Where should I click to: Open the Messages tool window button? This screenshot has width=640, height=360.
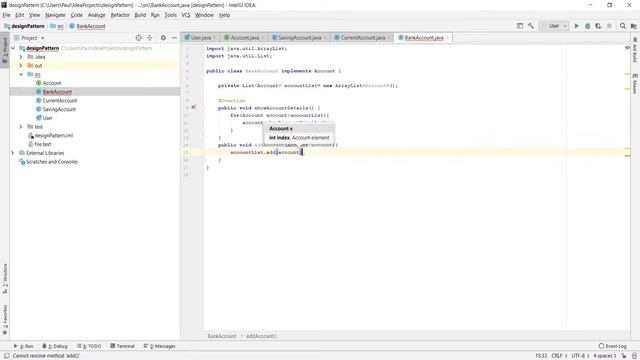coord(159,346)
